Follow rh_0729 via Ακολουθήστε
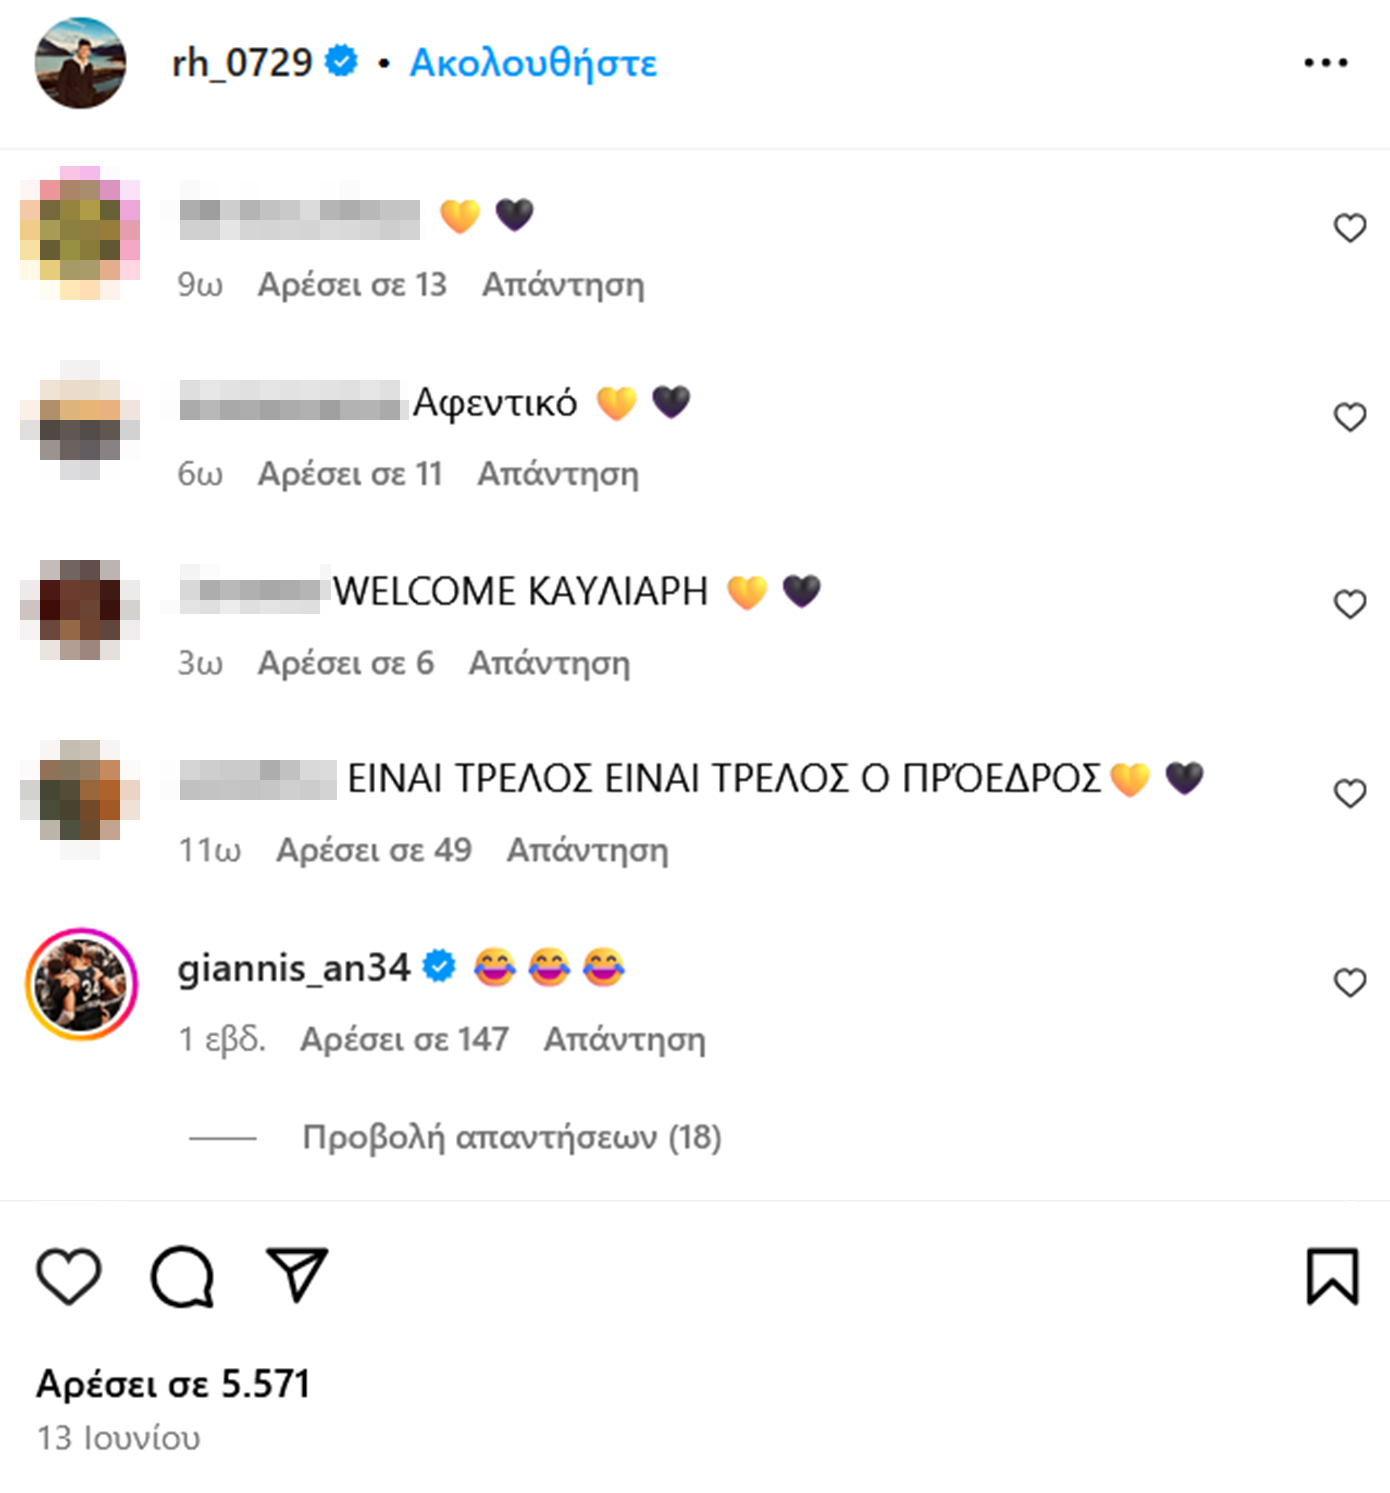 pos(534,63)
